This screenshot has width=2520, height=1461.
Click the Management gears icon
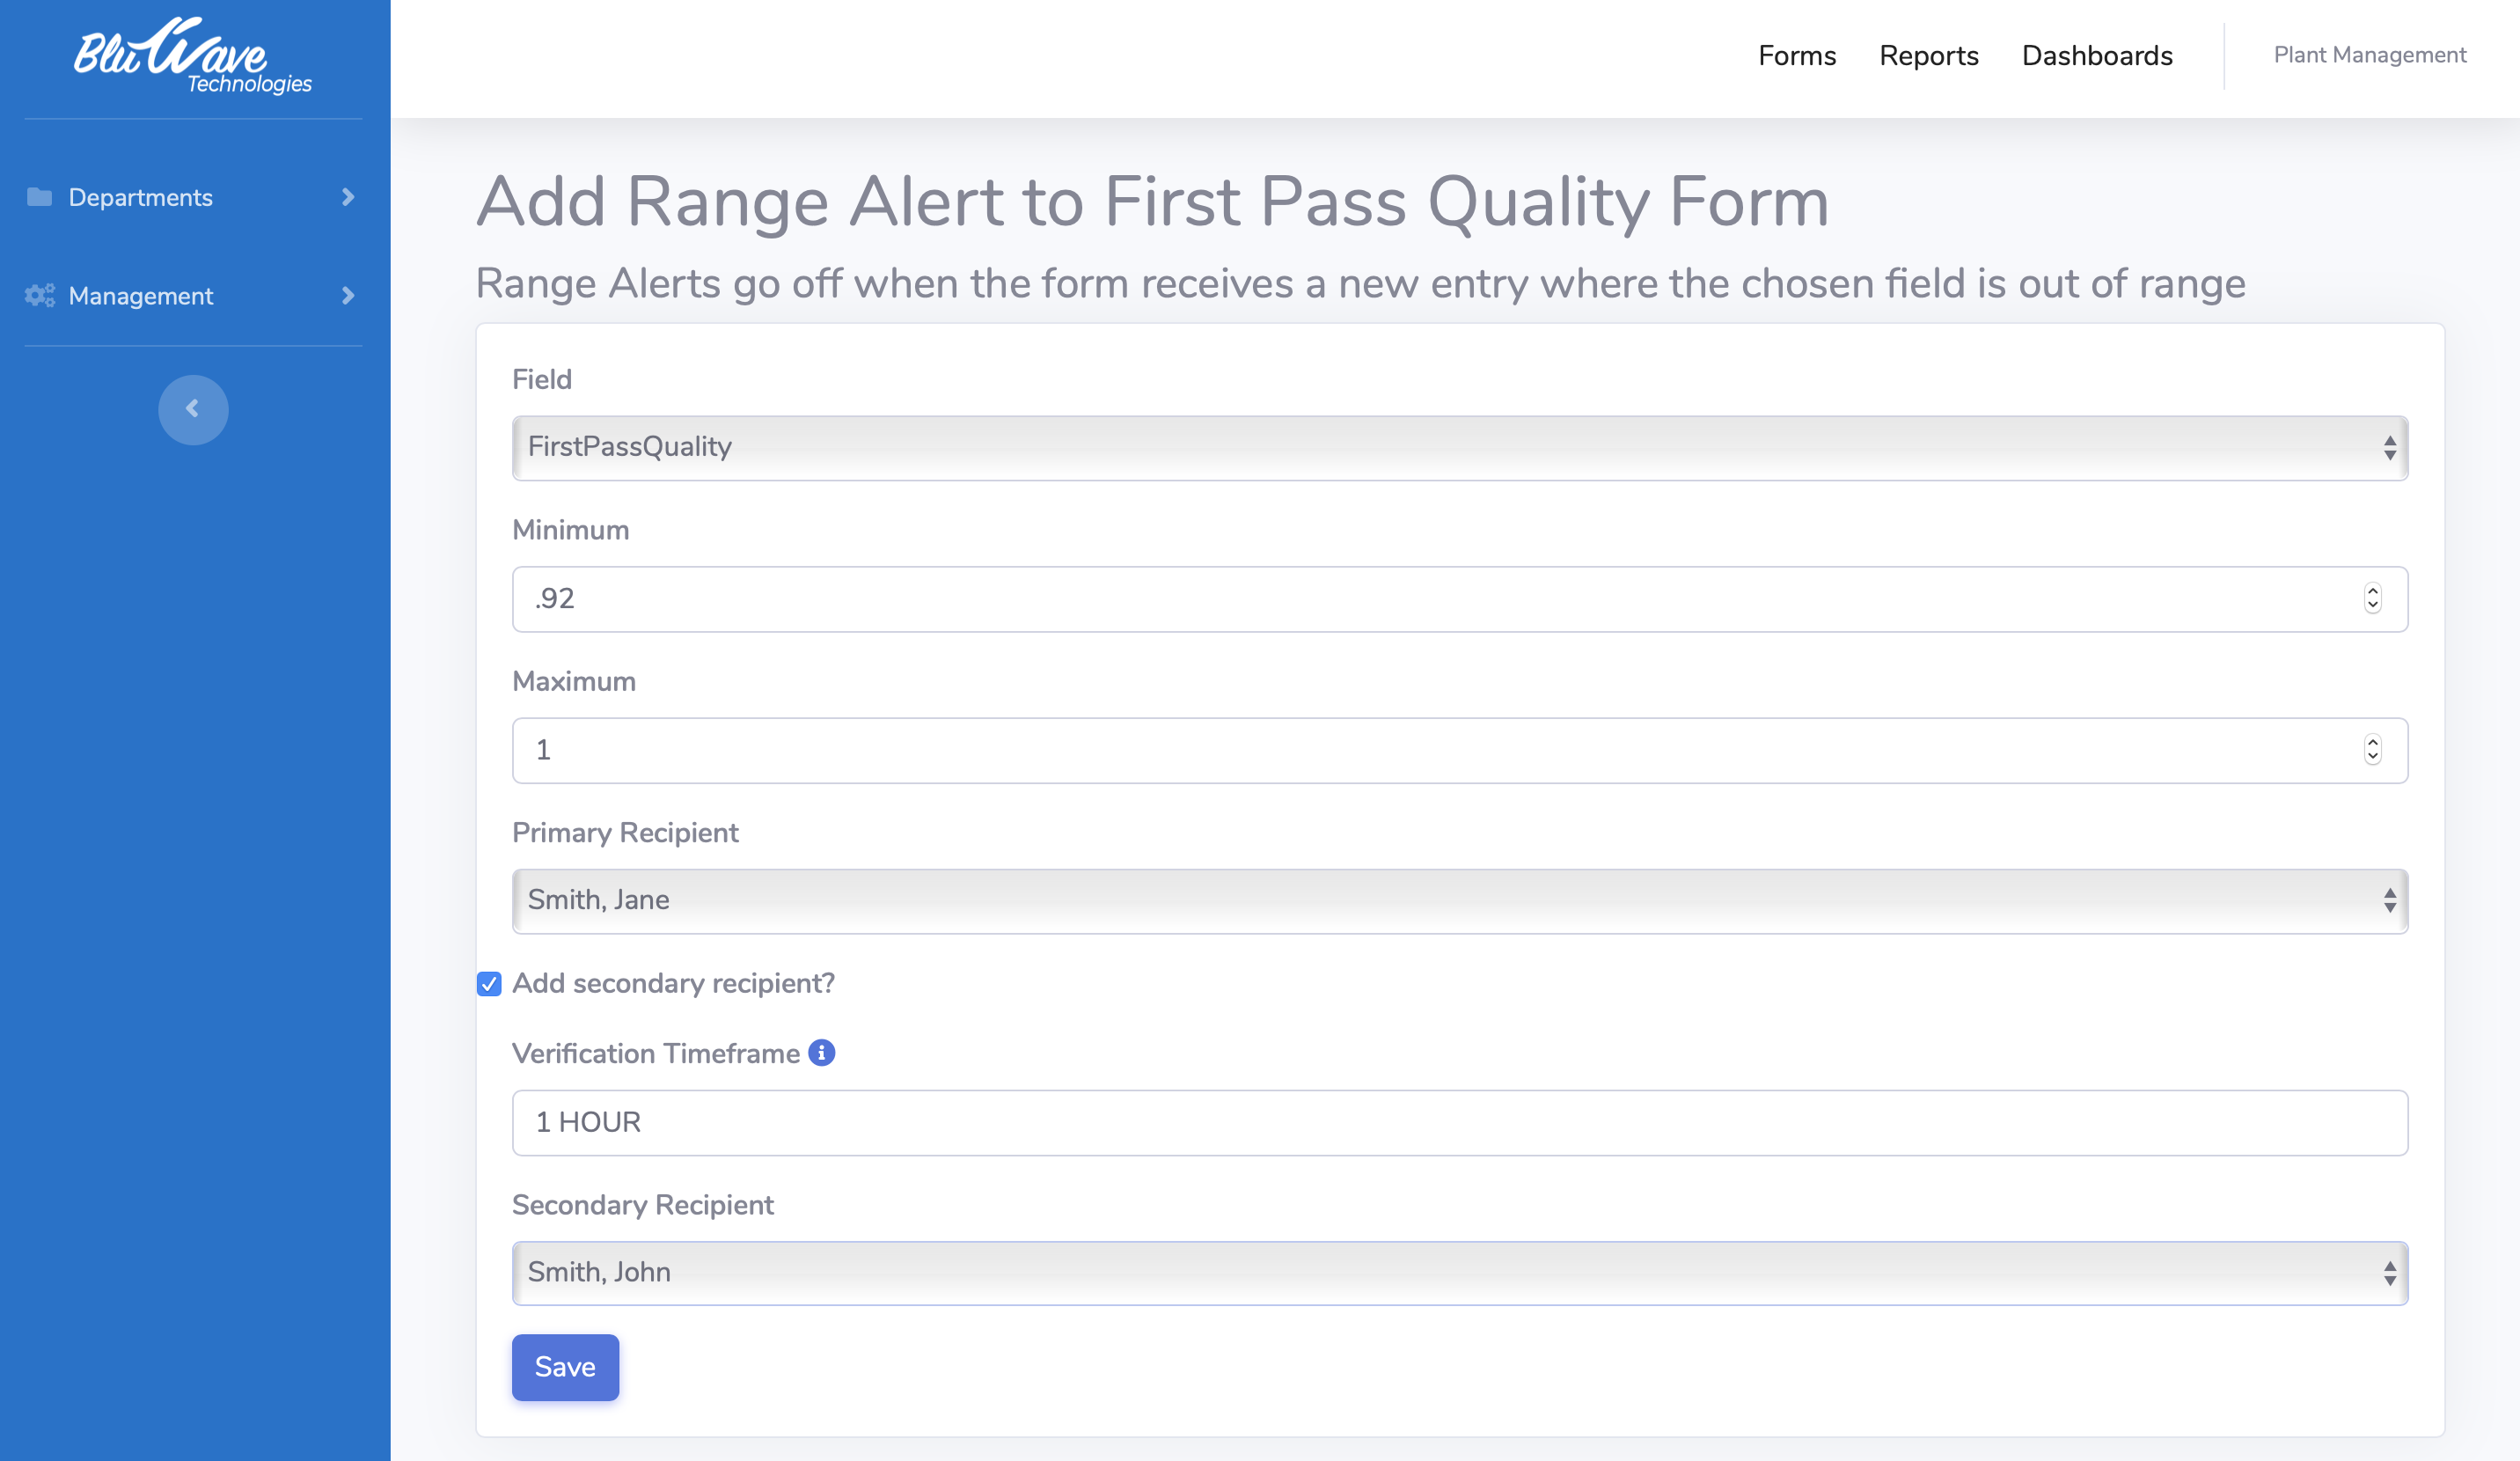pos(39,295)
